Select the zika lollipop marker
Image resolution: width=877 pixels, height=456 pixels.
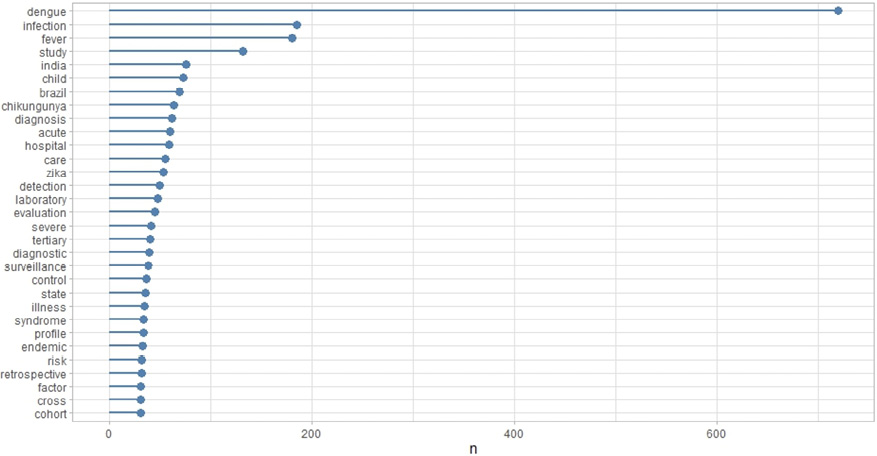164,172
